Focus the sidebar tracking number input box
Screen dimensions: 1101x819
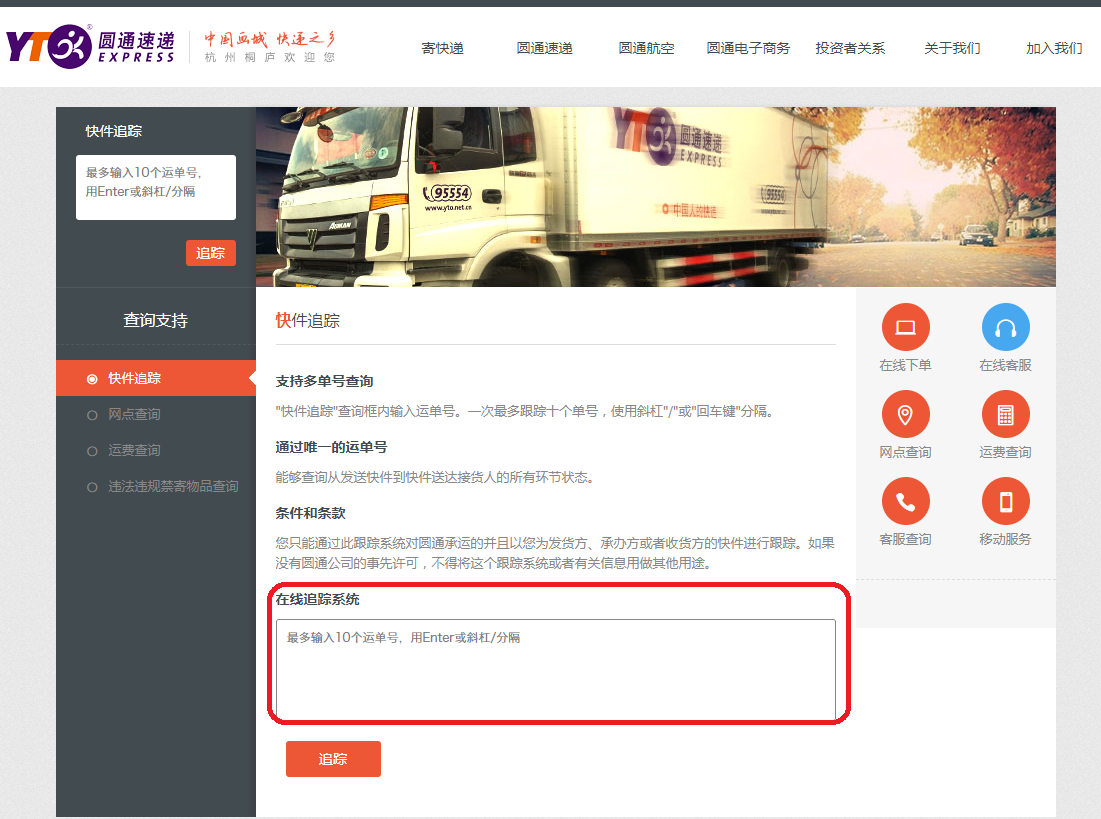[x=156, y=188]
